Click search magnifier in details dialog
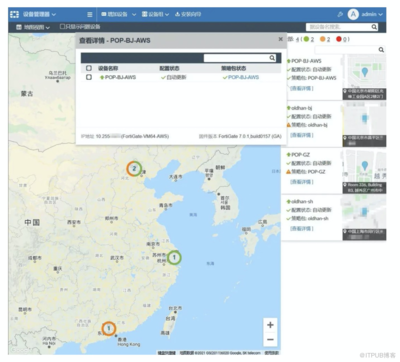 coord(272,58)
